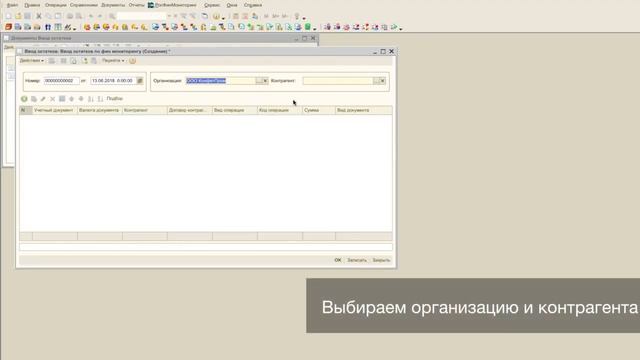
Task: Click the OK button
Action: [x=338, y=260]
